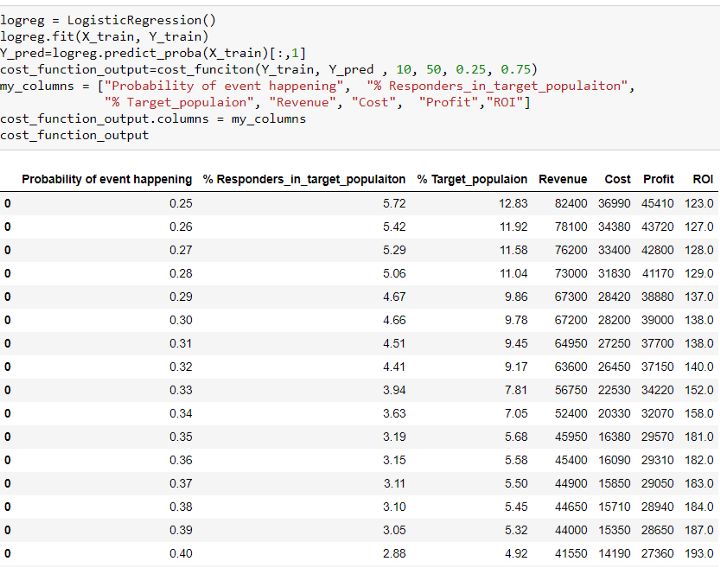Image resolution: width=720 pixels, height=567 pixels.
Task: Click cost value 31830
Action: tap(614, 274)
